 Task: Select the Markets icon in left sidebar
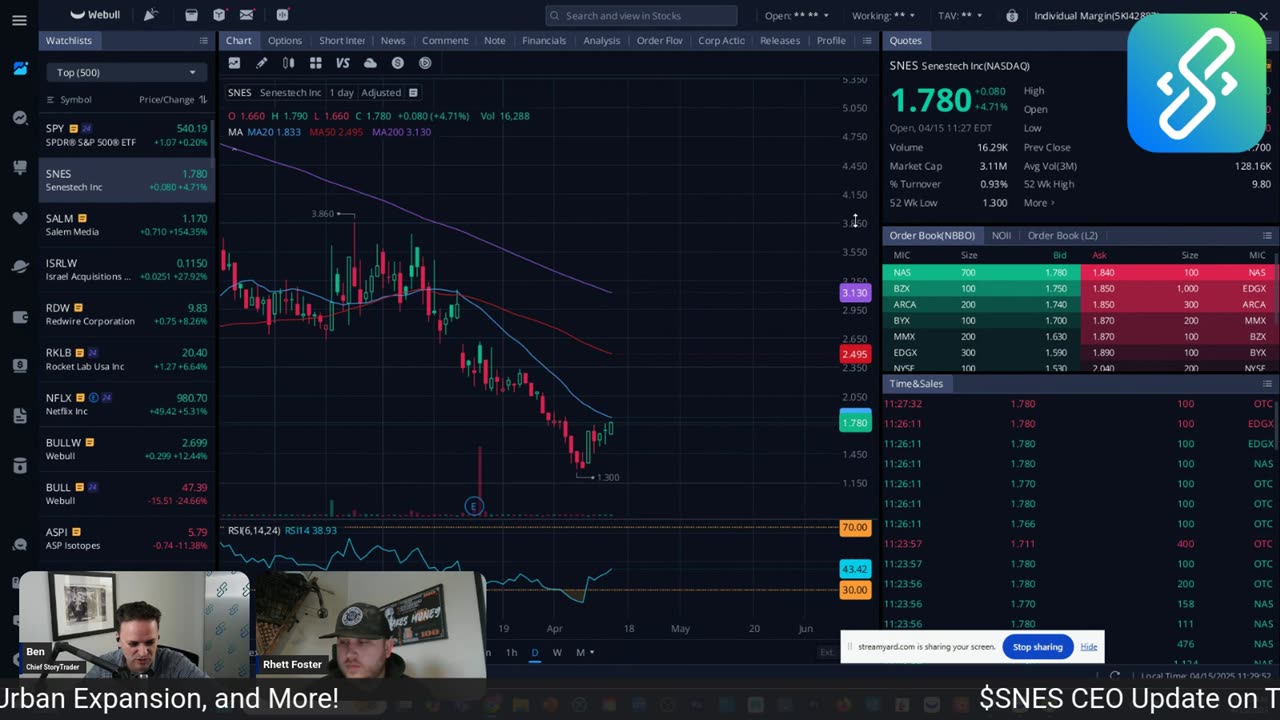(x=20, y=68)
